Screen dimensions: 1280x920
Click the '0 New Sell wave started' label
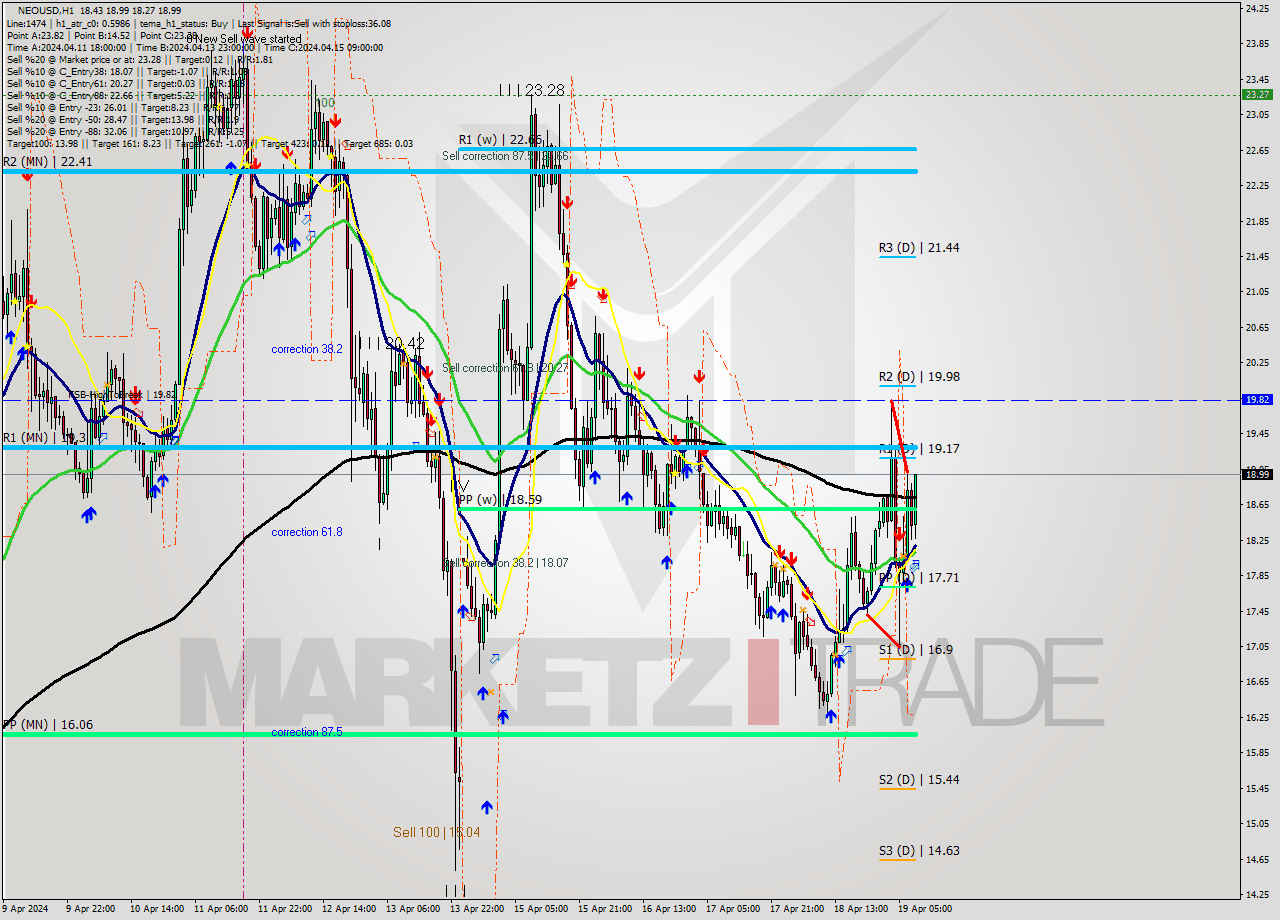243,39
